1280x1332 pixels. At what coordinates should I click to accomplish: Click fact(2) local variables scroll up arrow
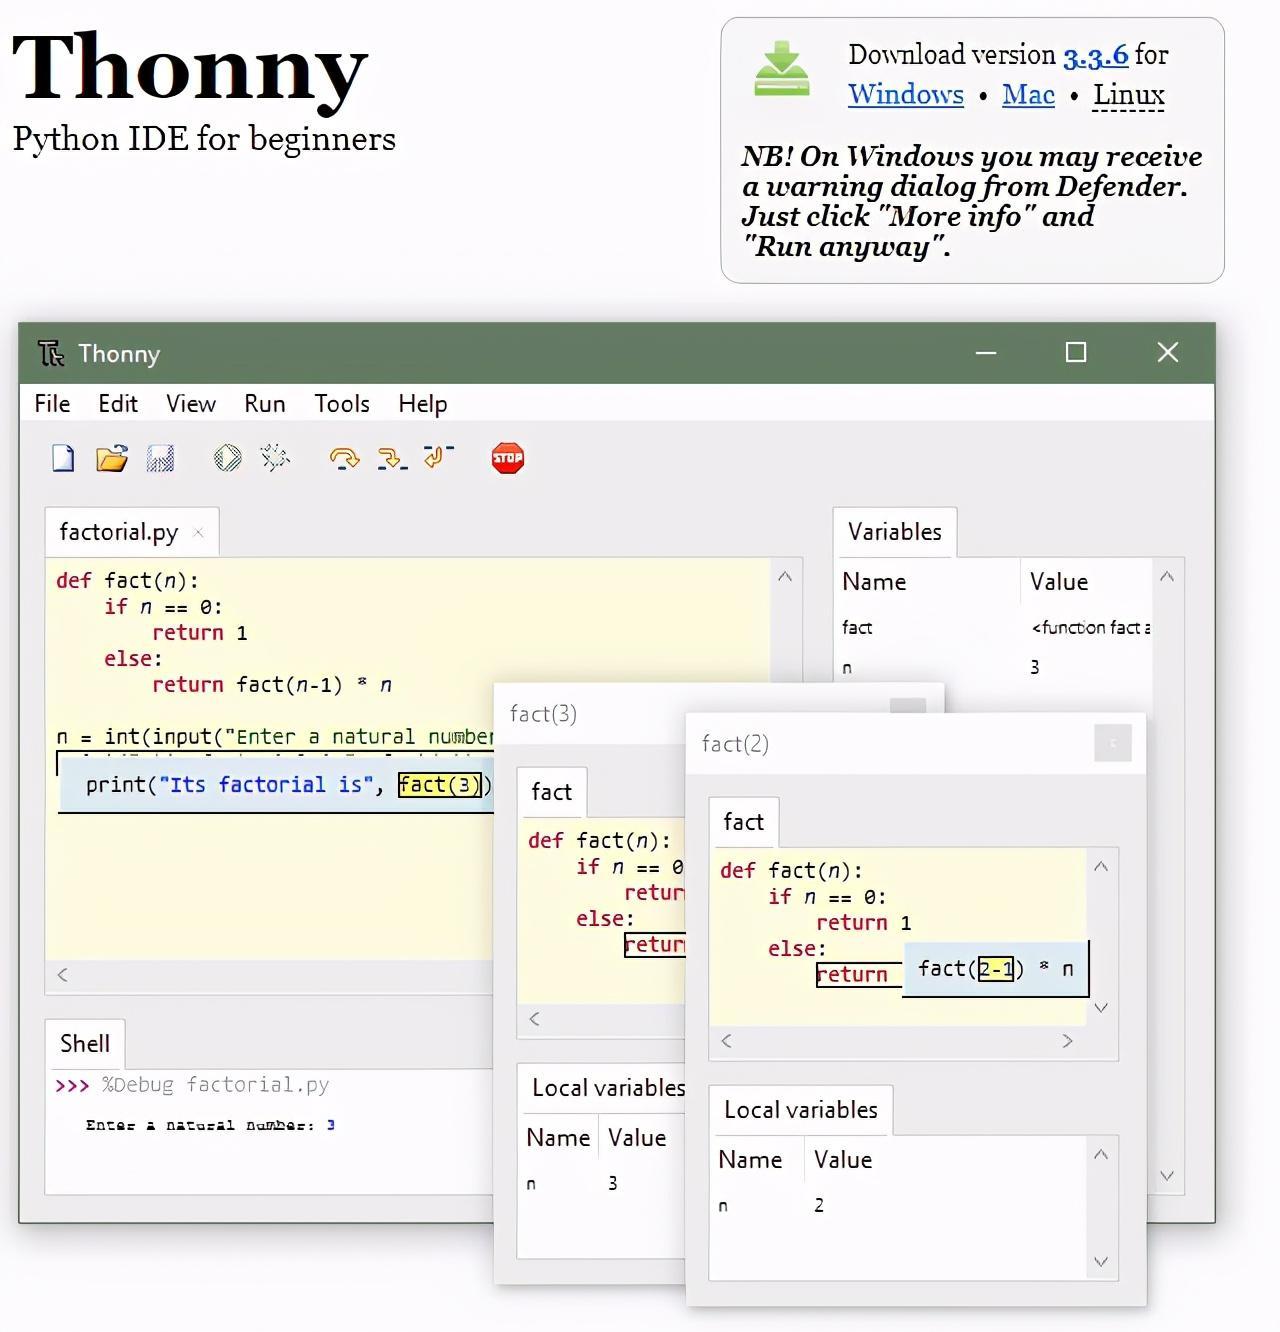tap(1101, 1155)
